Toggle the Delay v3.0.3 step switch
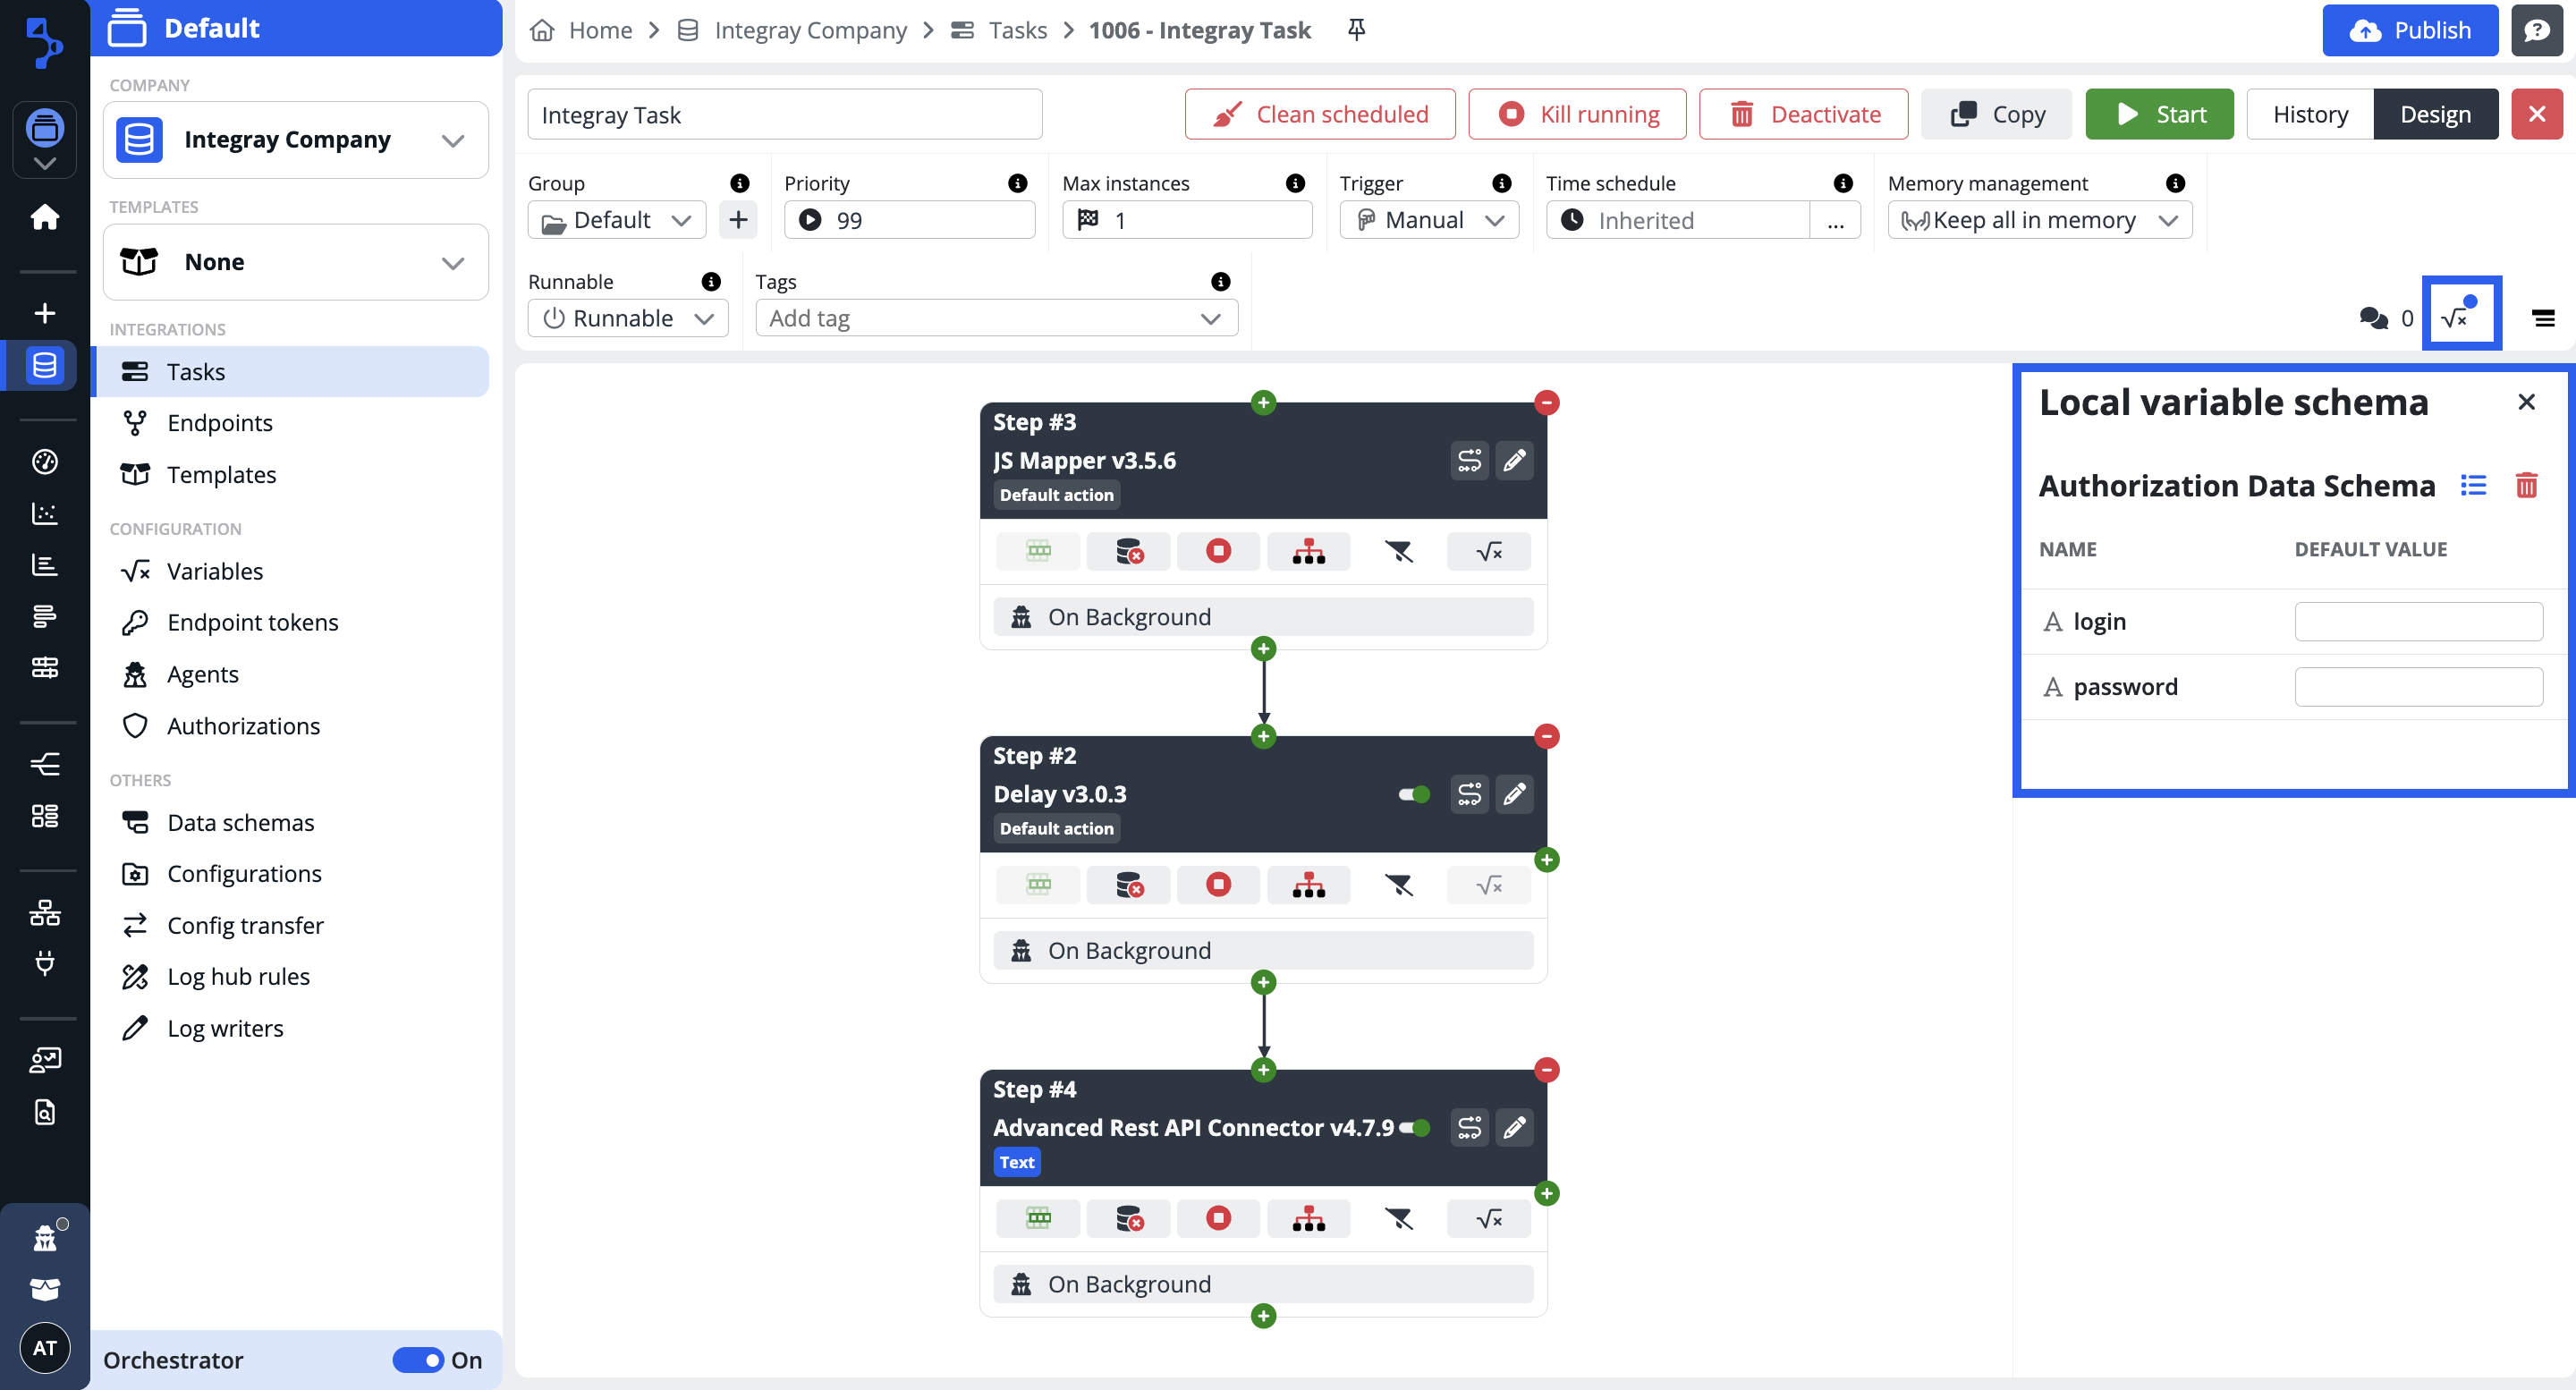 pos(1414,795)
